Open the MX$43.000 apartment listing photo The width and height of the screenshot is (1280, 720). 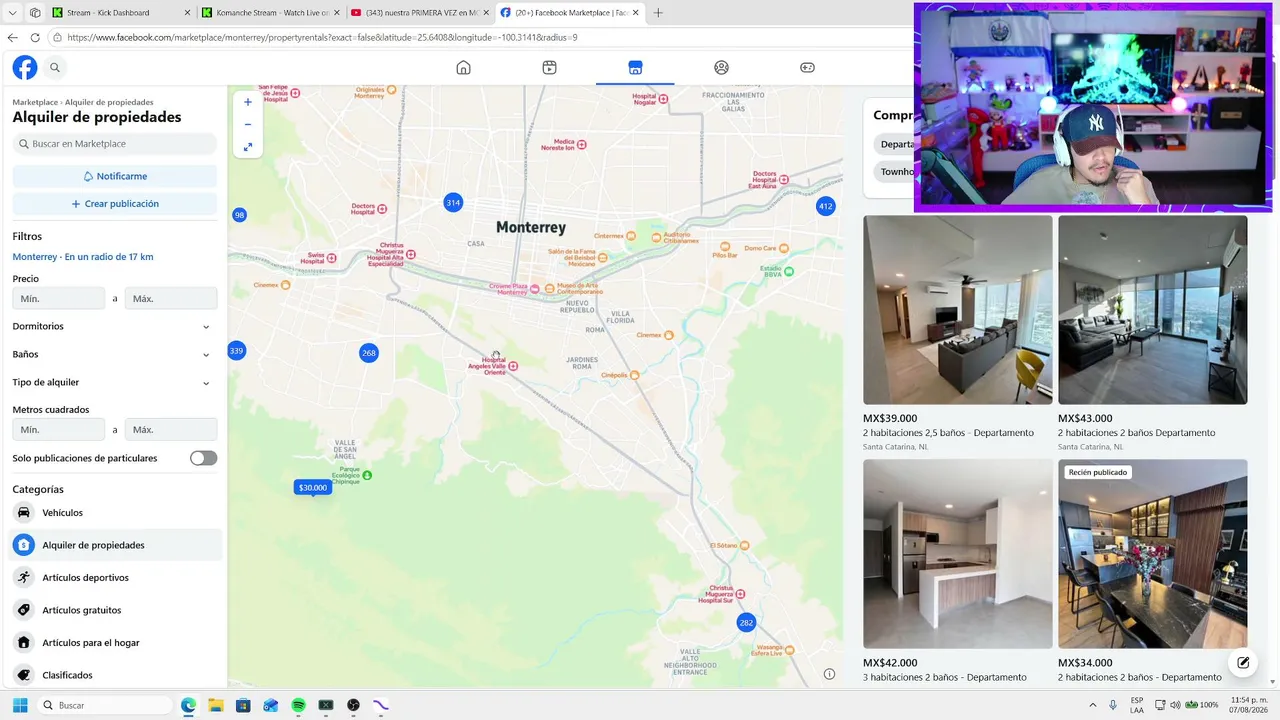click(x=1153, y=310)
